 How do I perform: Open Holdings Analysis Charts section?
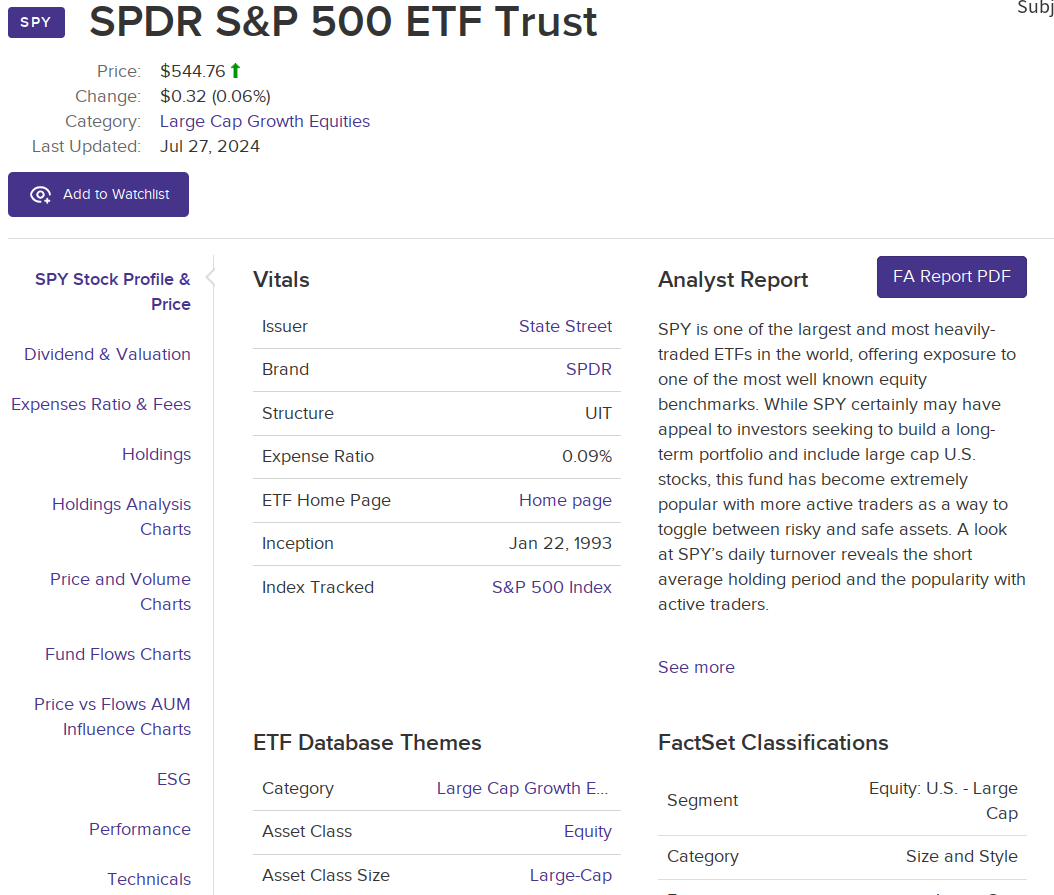122,516
